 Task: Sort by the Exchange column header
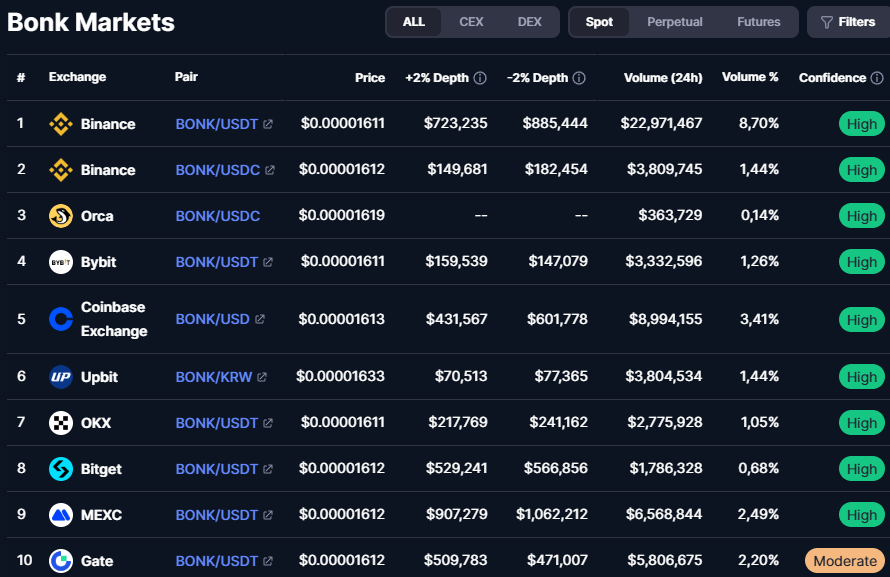click(x=77, y=77)
